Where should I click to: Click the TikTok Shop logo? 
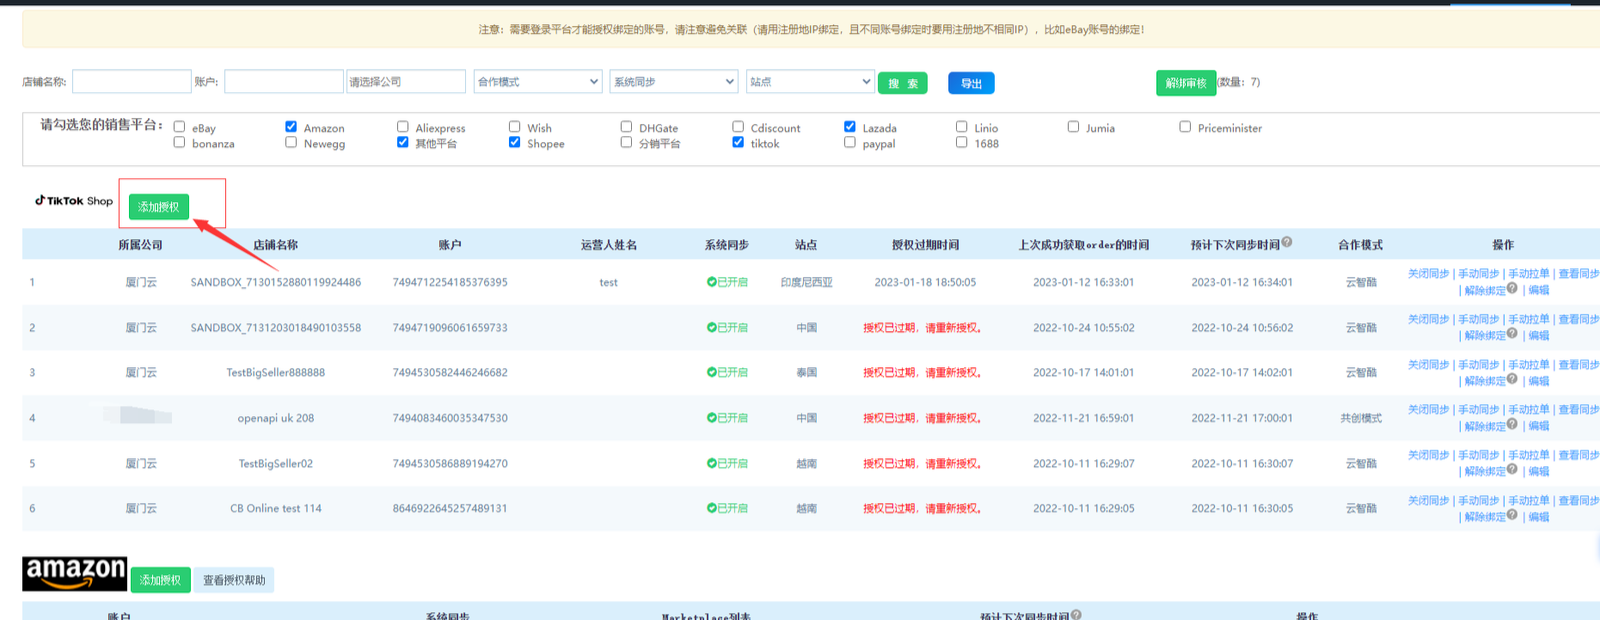coord(74,200)
